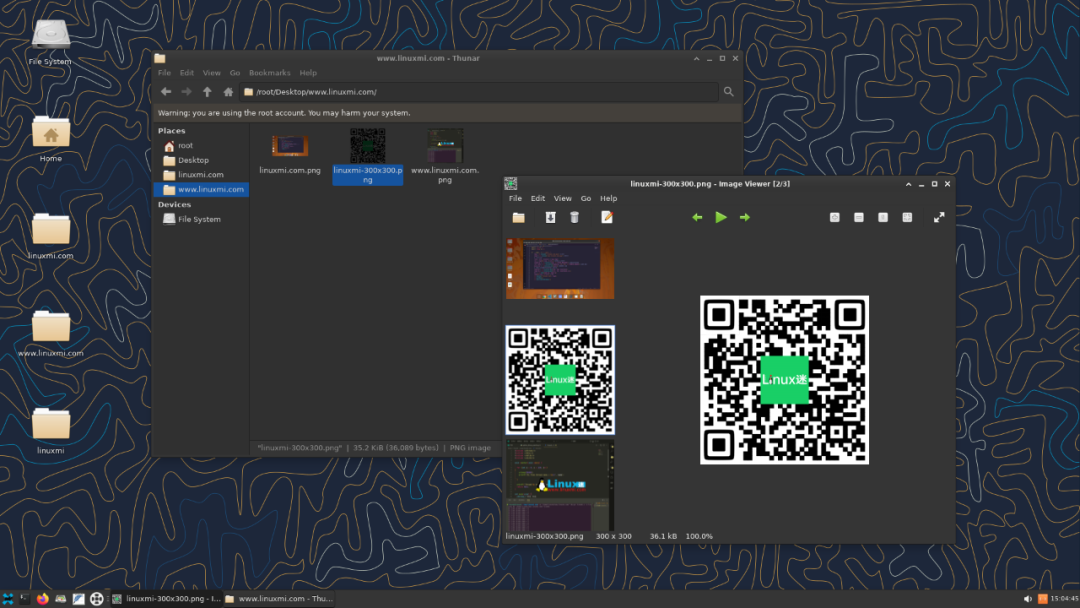This screenshot has height=608, width=1080.
Task: Zoom in on the QR code
Action: (x=834, y=217)
